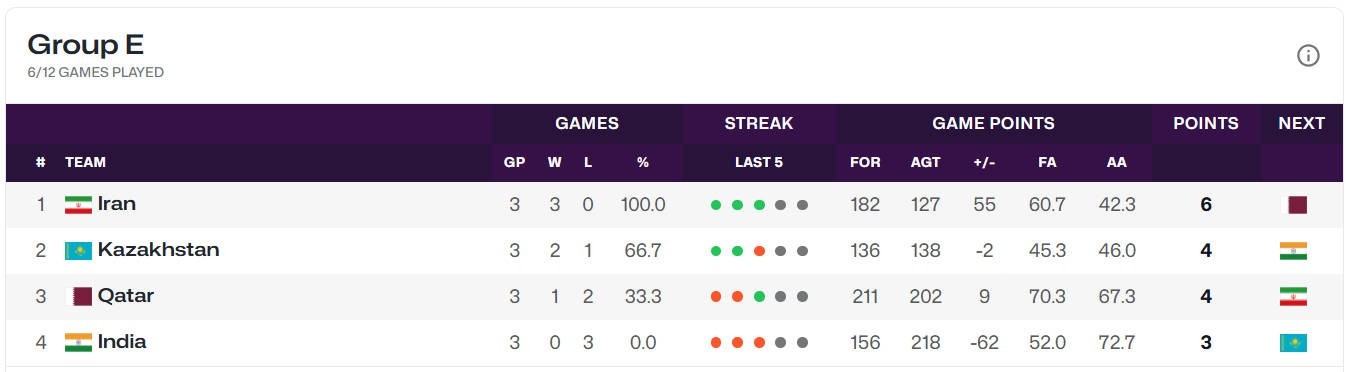Click the POINTS column header

pos(1205,124)
